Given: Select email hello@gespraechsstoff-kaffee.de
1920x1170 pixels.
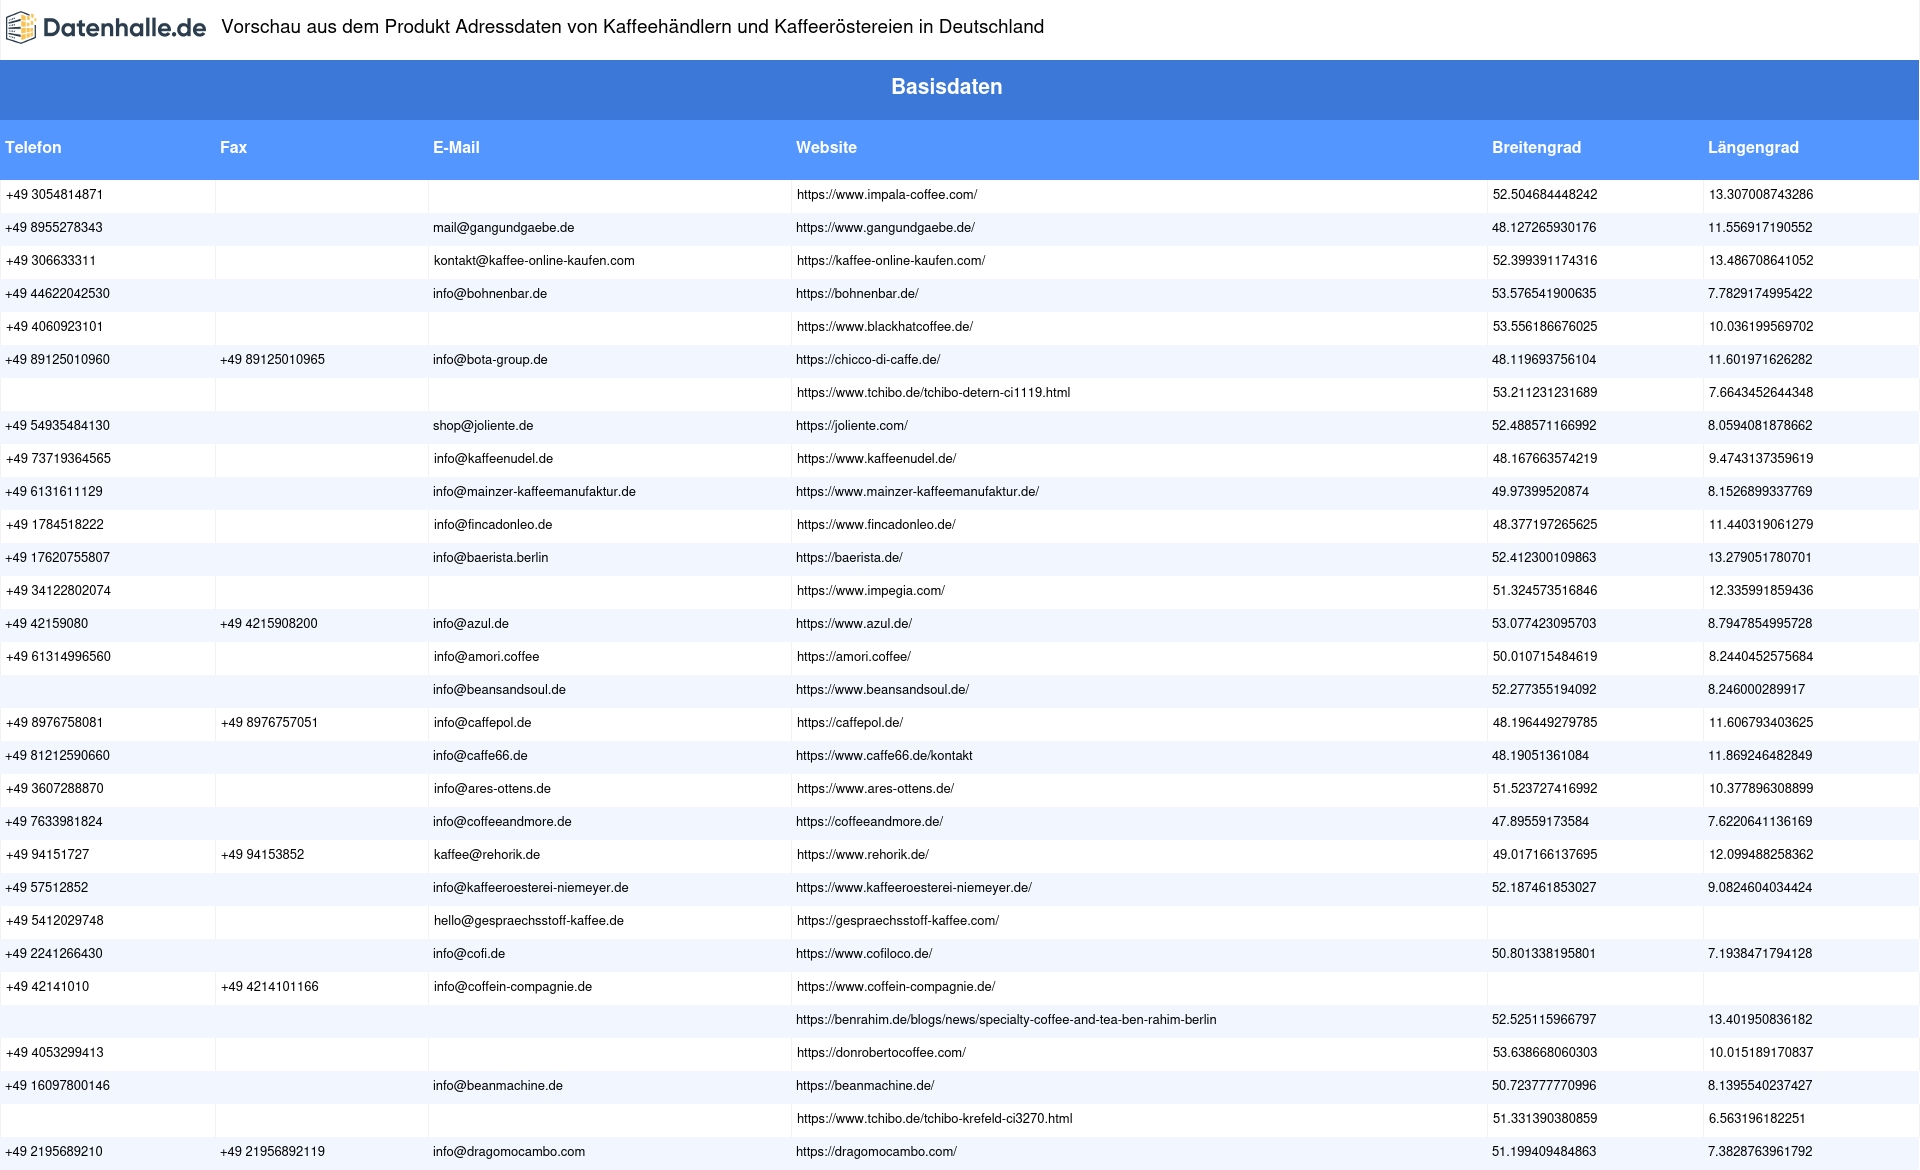Looking at the screenshot, I should 529,921.
